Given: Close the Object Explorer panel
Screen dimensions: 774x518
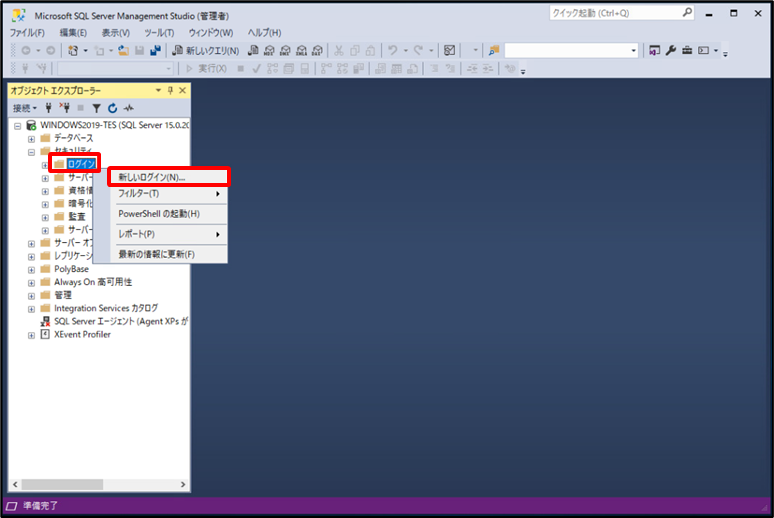Looking at the screenshot, I should [183, 90].
